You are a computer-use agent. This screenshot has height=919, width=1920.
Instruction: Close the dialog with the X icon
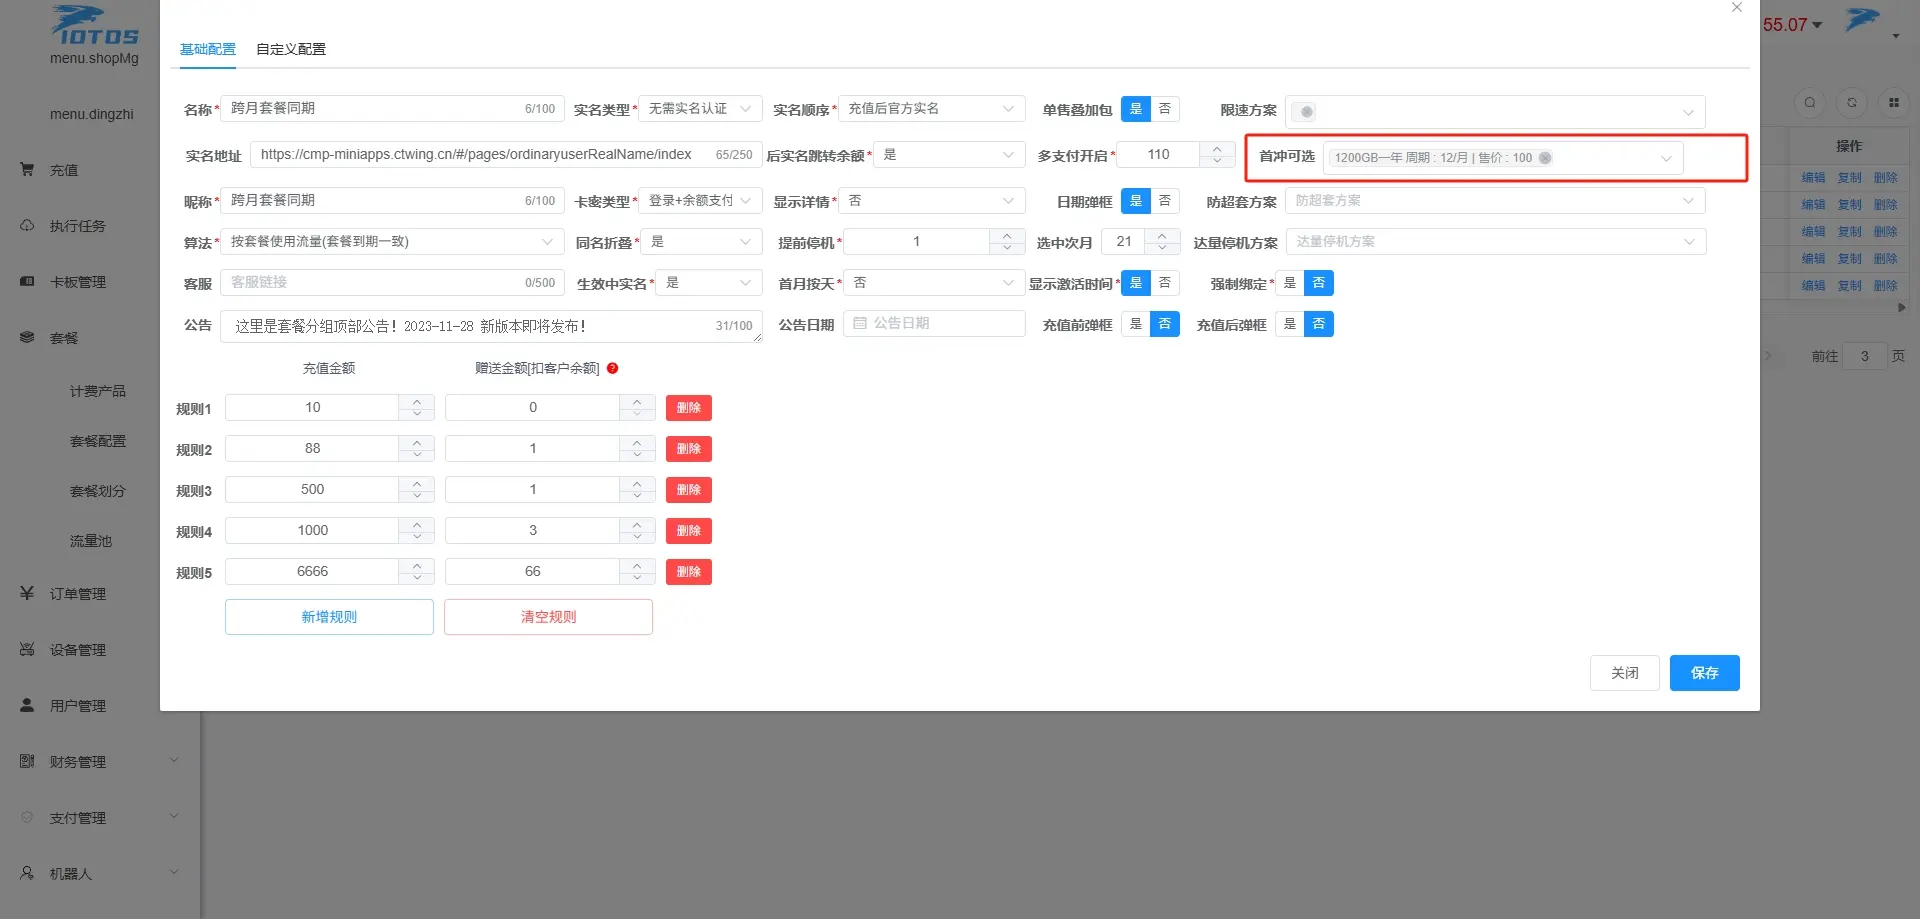tap(1737, 8)
